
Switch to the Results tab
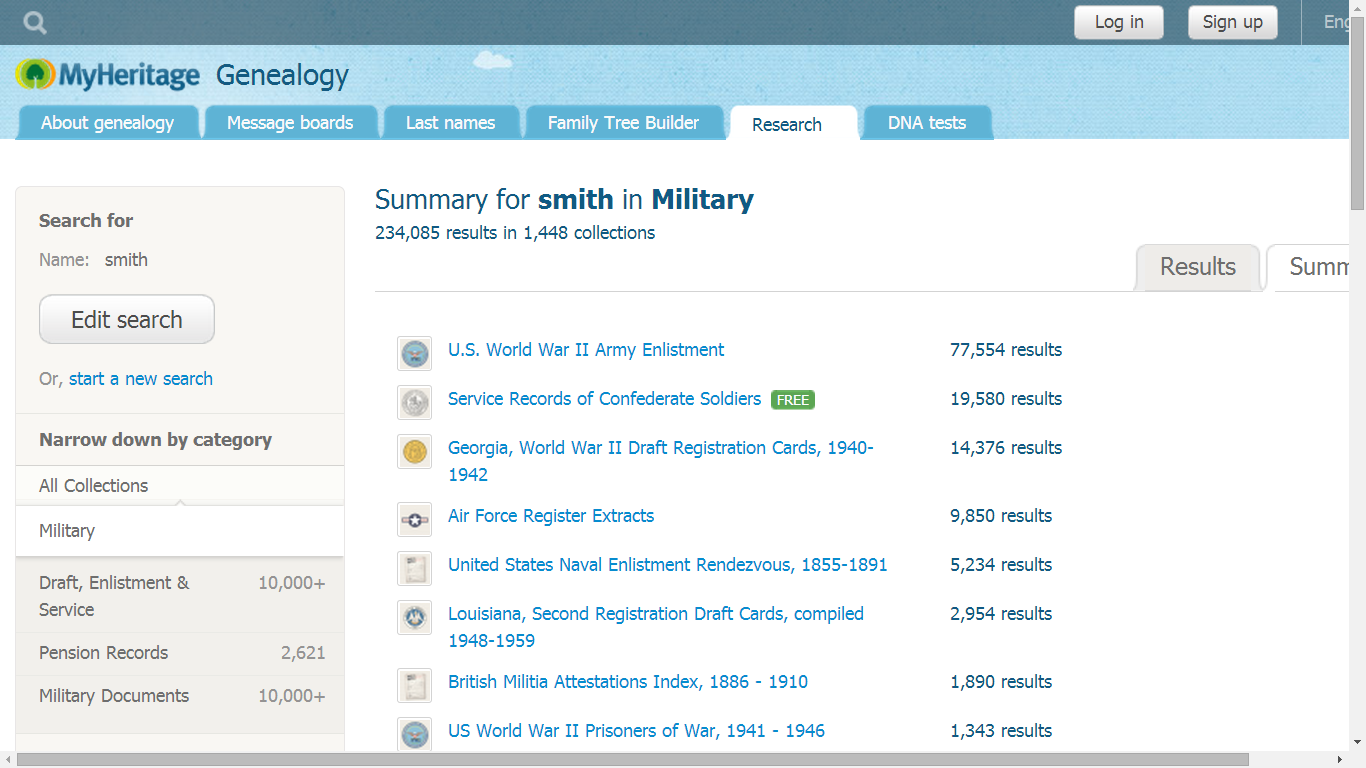click(x=1198, y=267)
